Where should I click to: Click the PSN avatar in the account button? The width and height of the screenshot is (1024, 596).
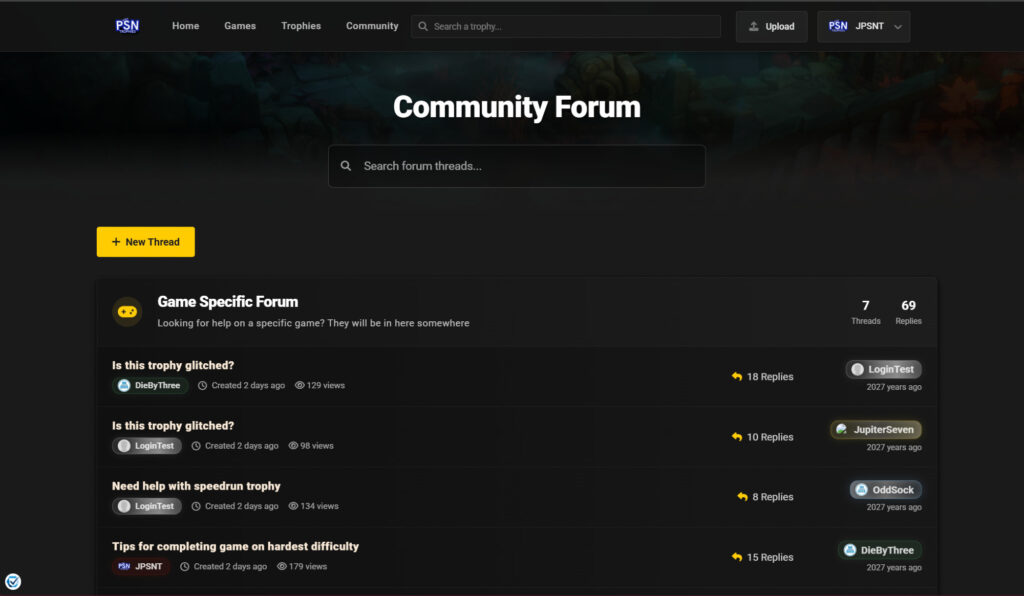click(838, 26)
